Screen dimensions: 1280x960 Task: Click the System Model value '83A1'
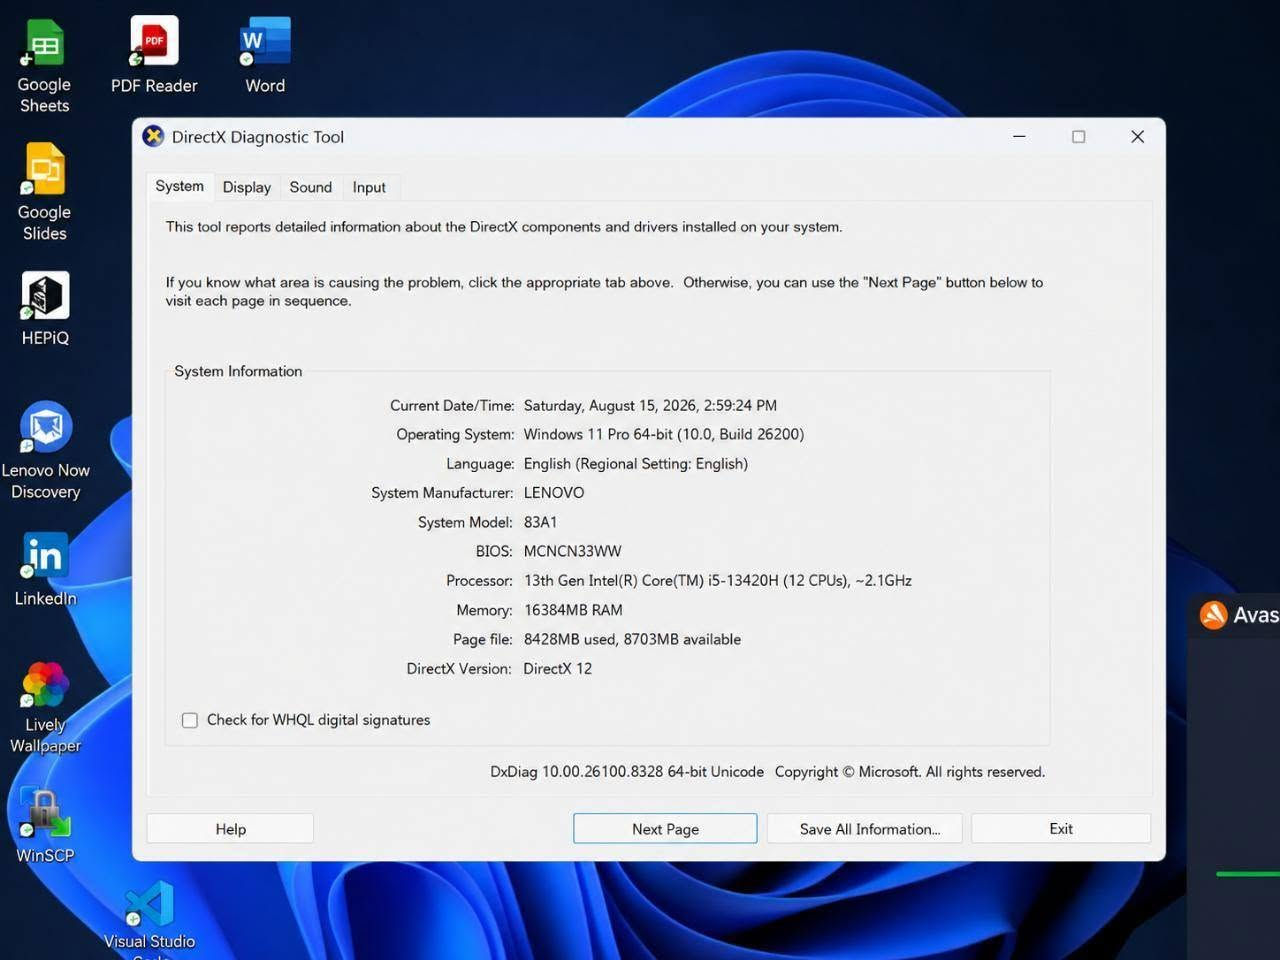(x=541, y=523)
